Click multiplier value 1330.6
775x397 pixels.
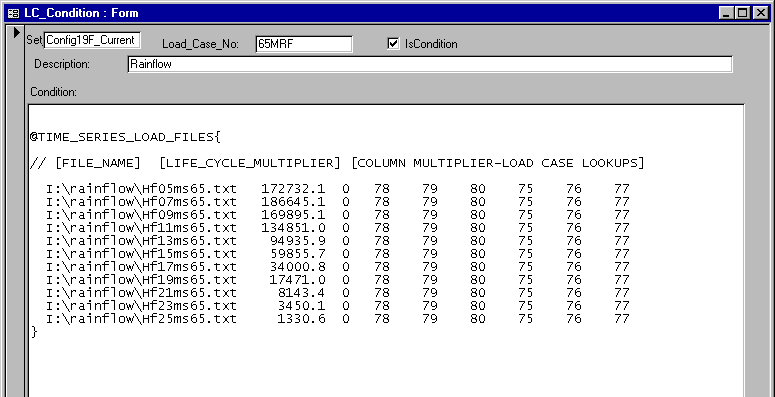(302, 319)
